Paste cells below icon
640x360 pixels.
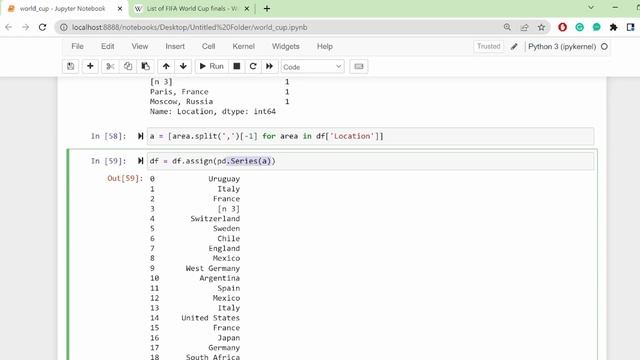(x=145, y=67)
